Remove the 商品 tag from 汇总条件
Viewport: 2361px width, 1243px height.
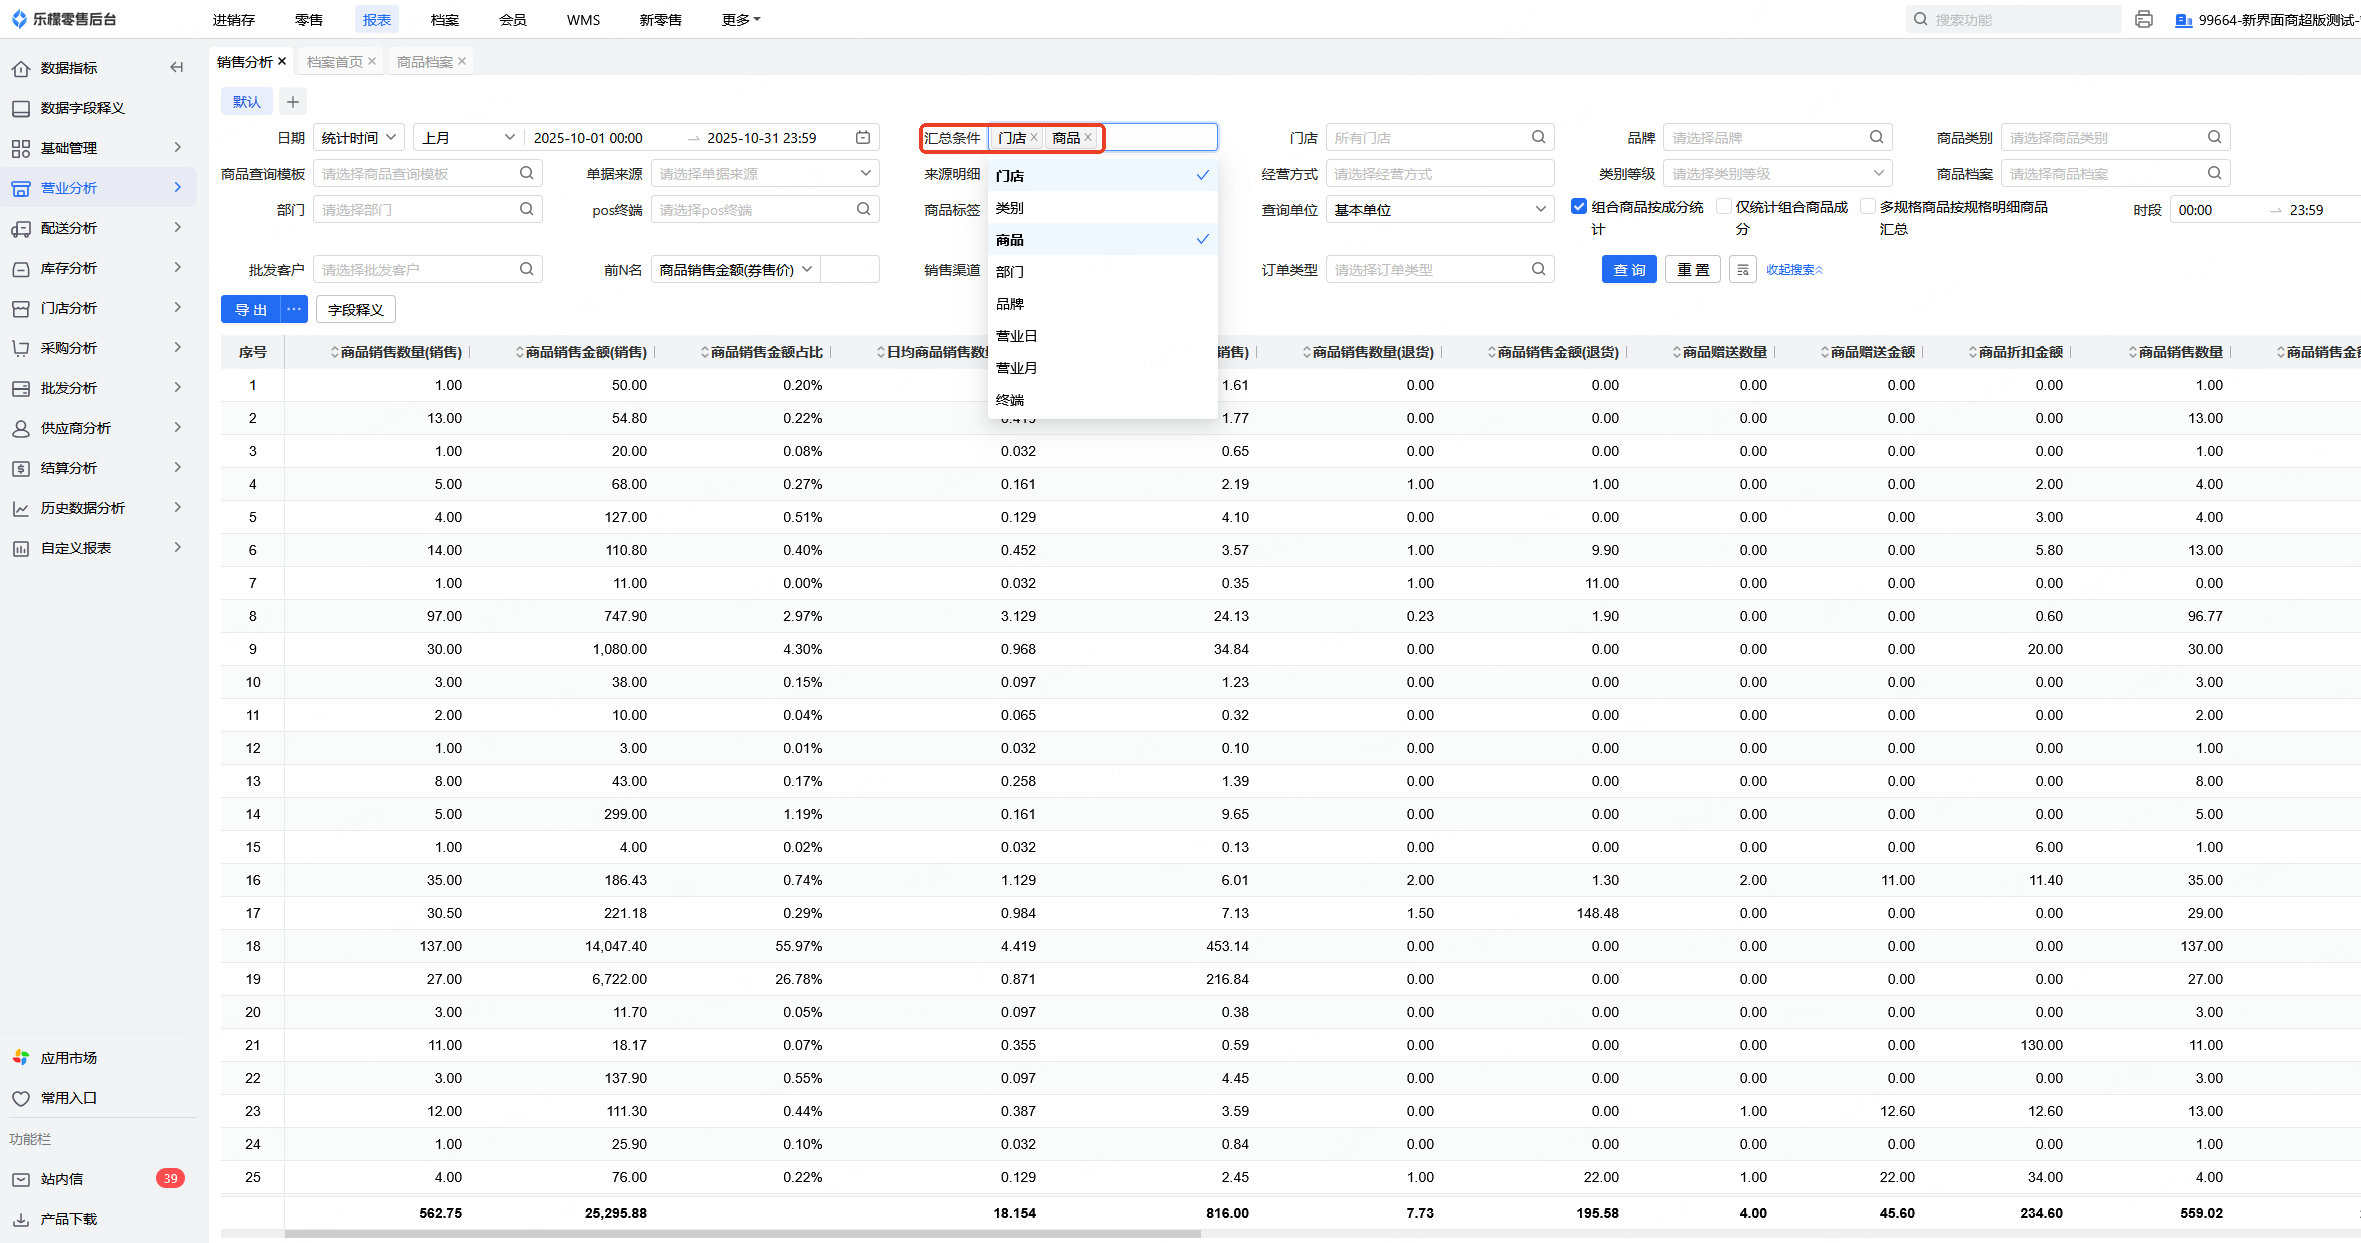pyautogui.click(x=1088, y=138)
